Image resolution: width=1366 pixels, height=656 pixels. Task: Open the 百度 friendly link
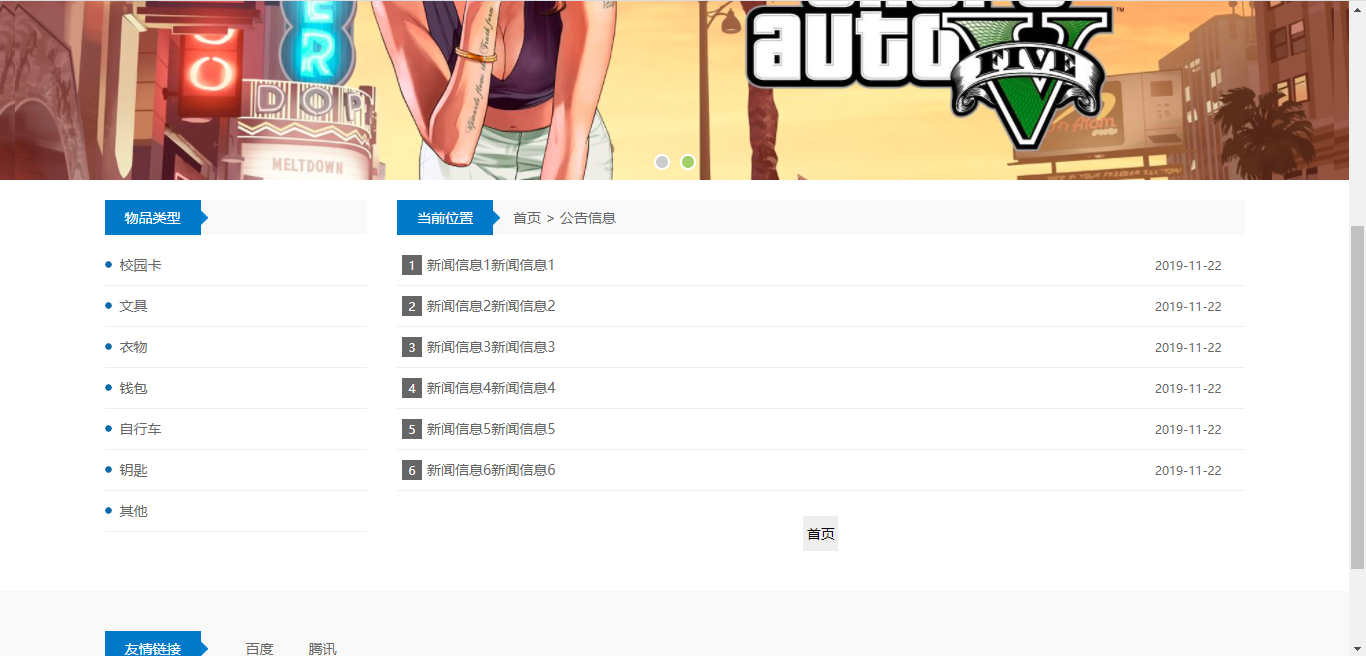260,649
